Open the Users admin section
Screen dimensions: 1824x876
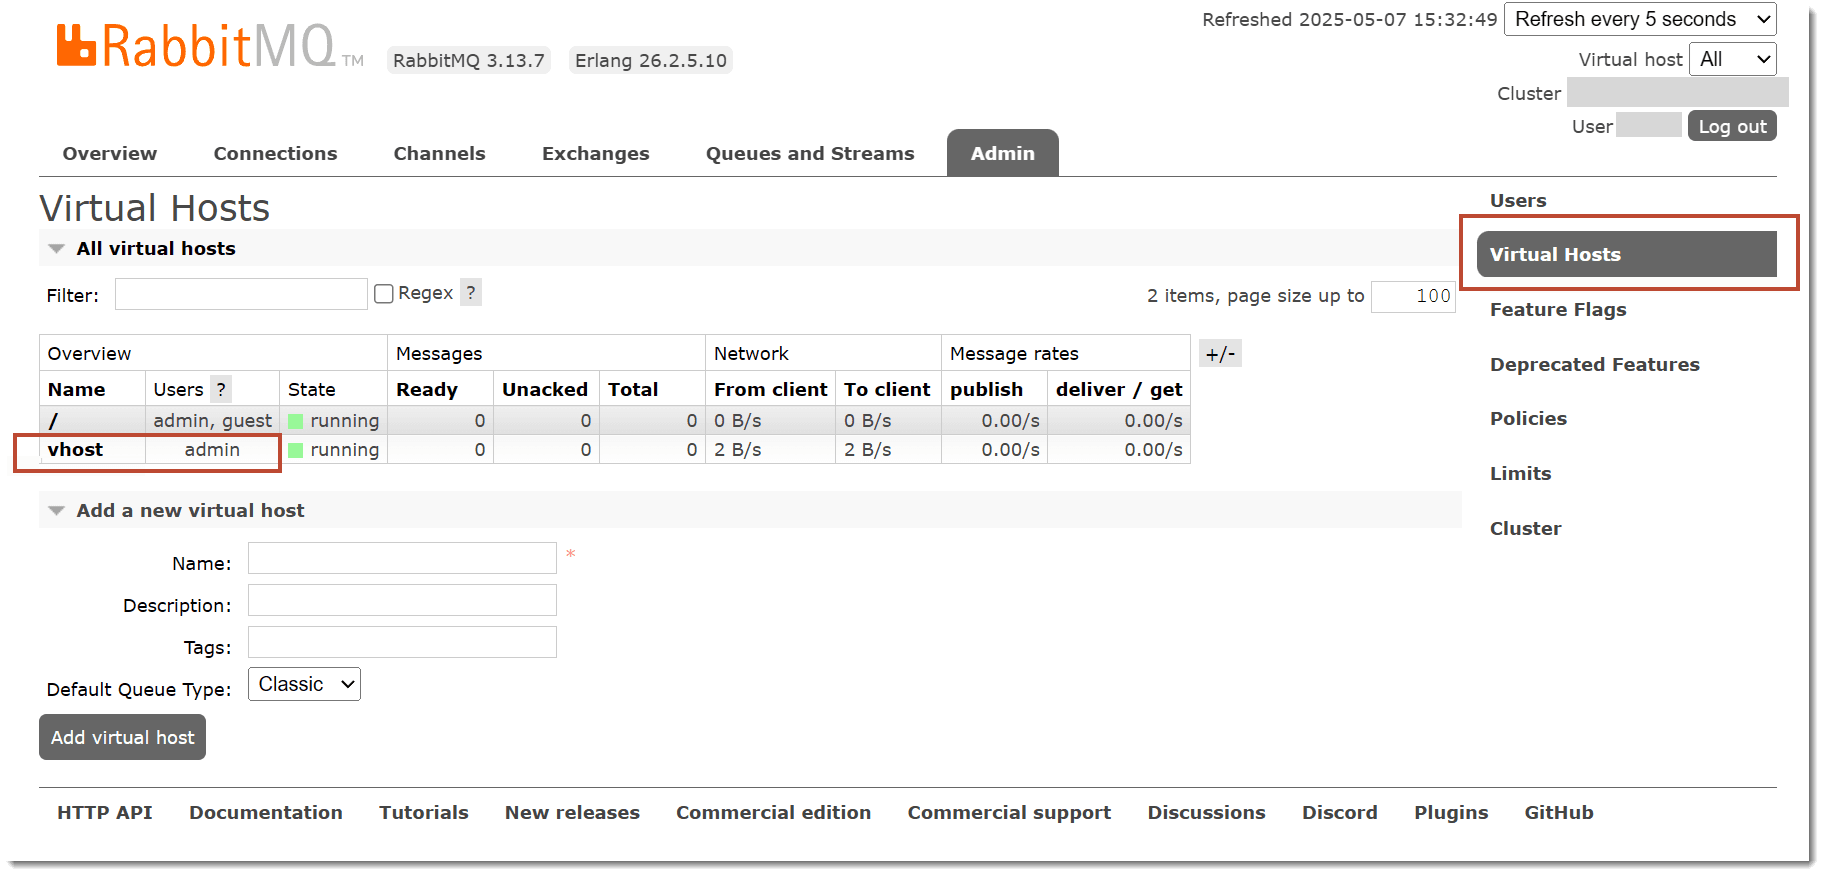click(x=1518, y=200)
